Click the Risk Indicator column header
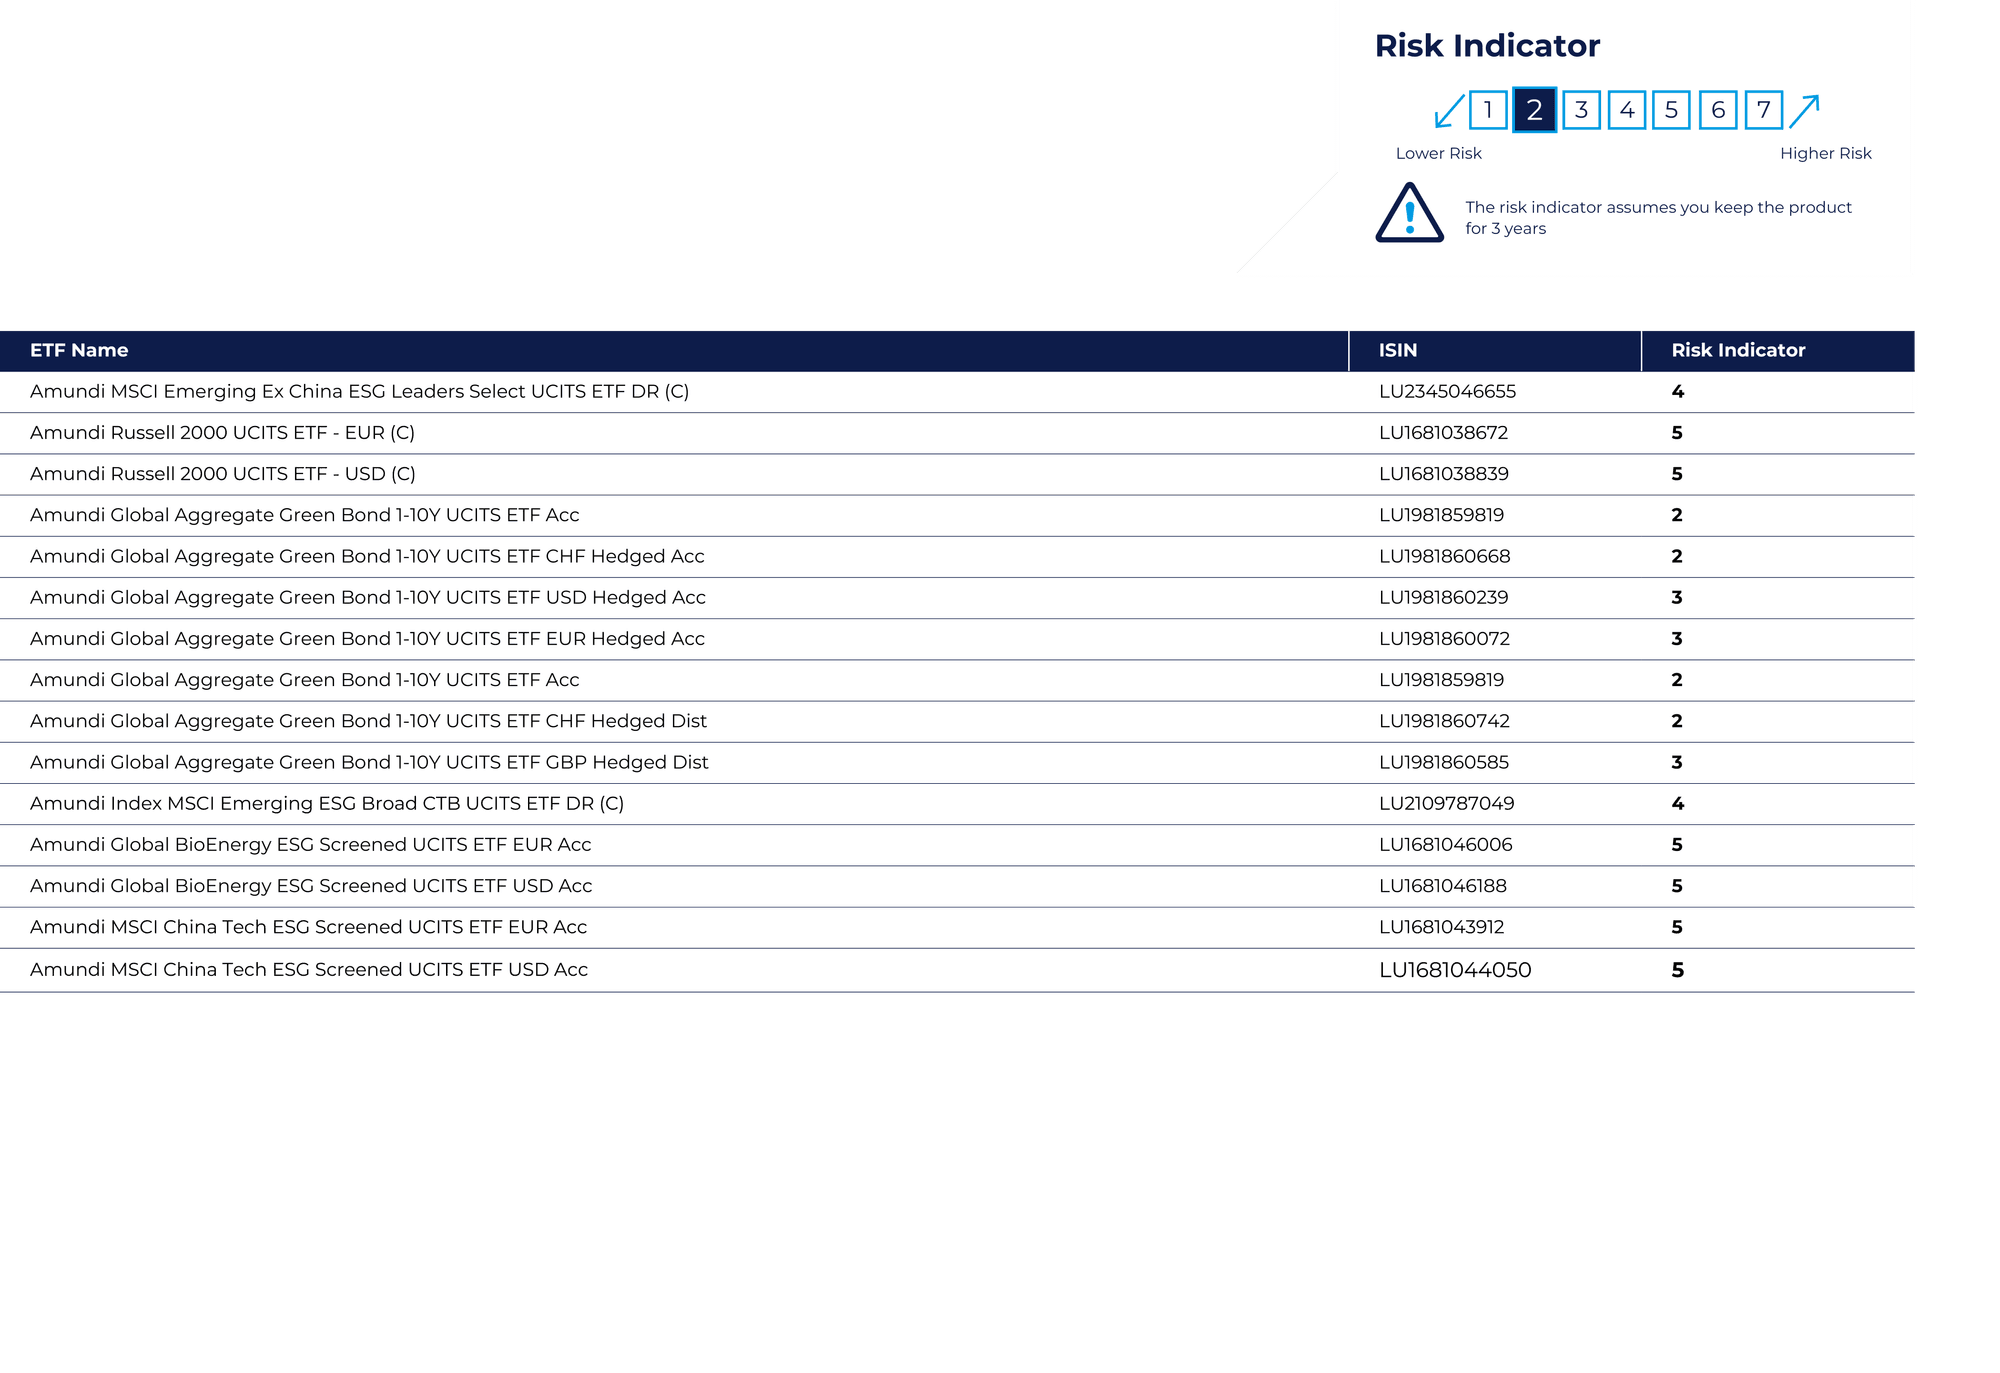Image resolution: width=2000 pixels, height=1373 pixels. pyautogui.click(x=1738, y=350)
